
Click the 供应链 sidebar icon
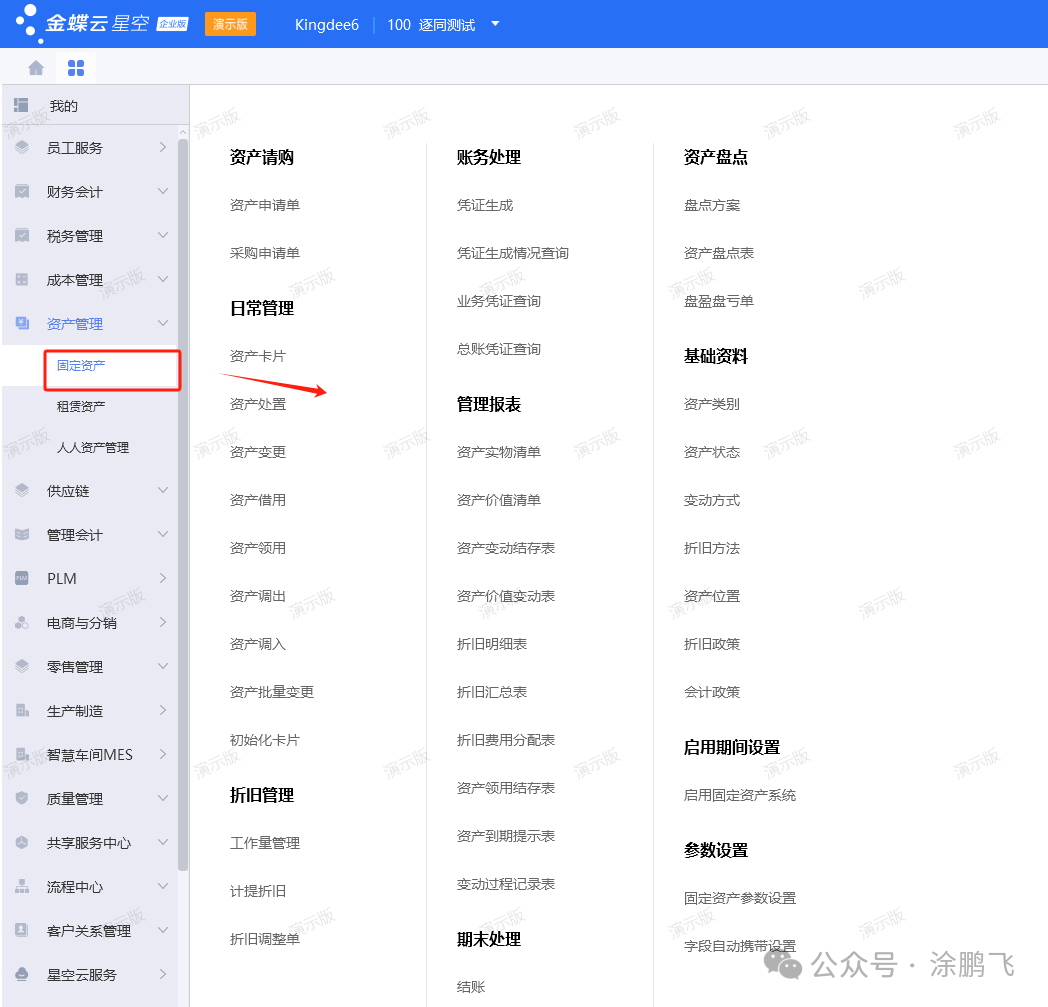(x=22, y=491)
